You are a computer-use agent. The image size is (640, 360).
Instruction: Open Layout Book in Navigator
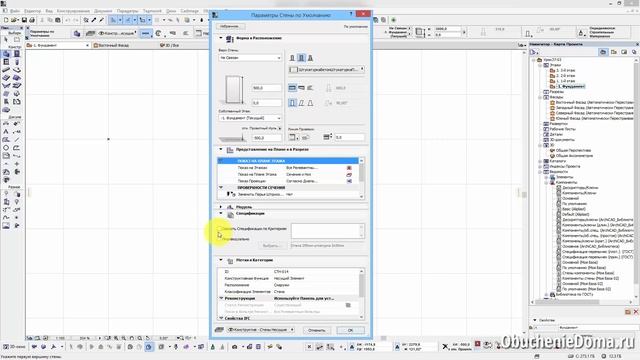click(624, 52)
